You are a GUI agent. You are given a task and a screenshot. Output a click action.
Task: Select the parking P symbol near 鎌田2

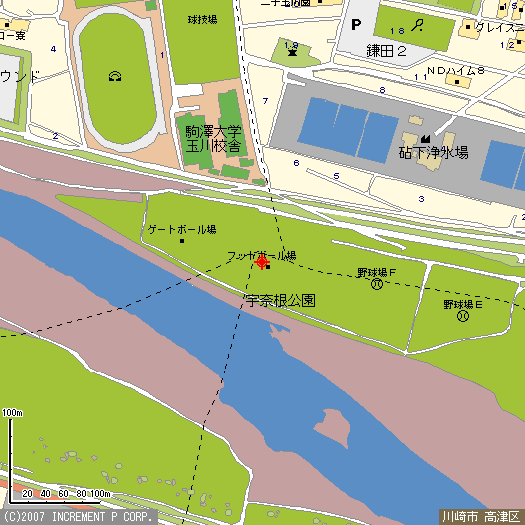click(356, 24)
